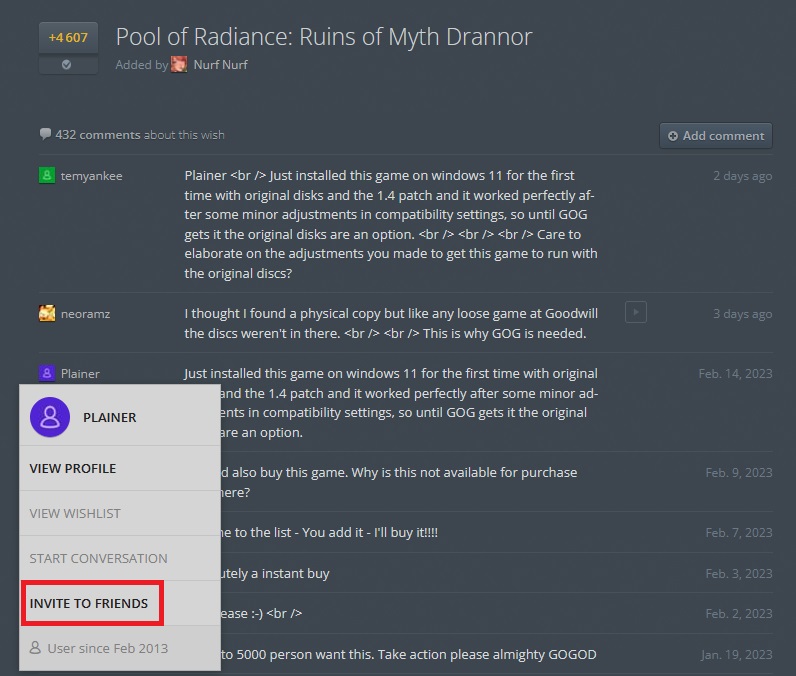Click neoramz's comment about Goodwill physical copy

tap(391, 323)
